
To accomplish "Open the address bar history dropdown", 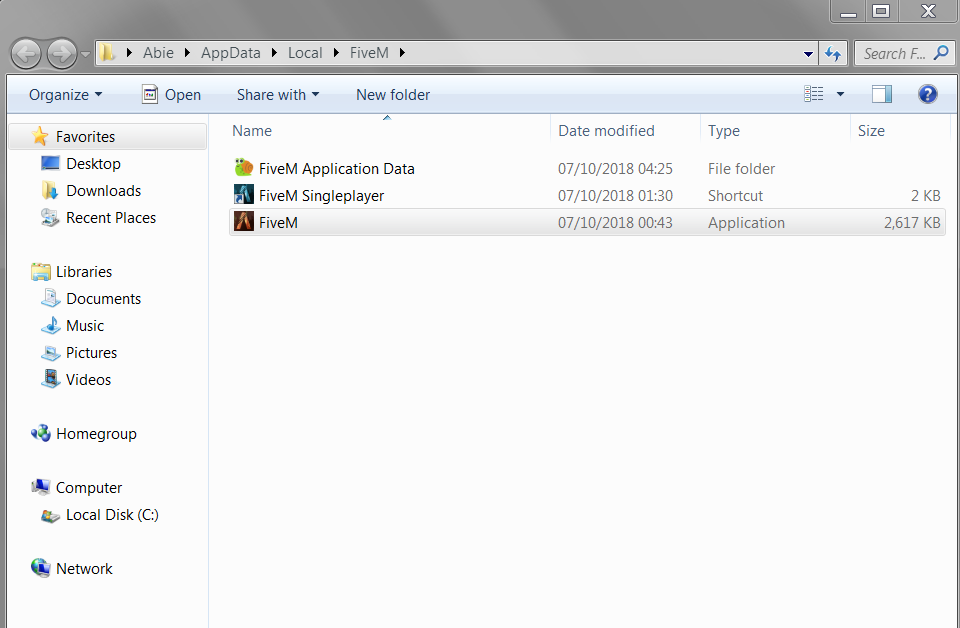I will pyautogui.click(x=808, y=54).
